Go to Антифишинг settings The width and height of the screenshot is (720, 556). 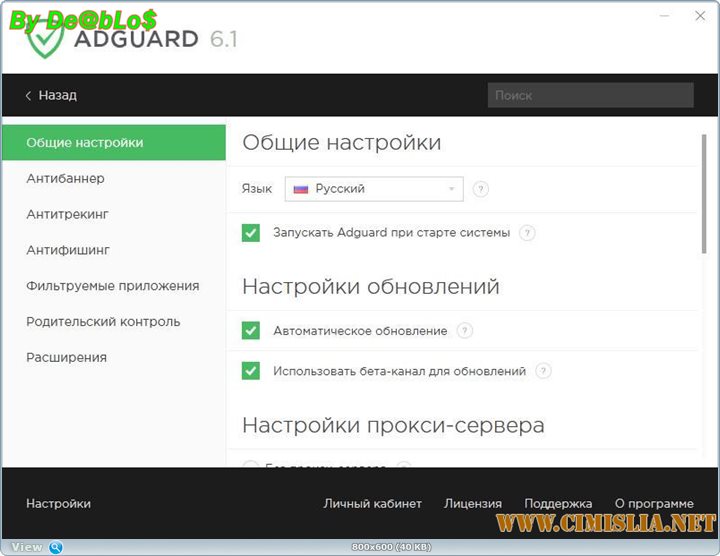pyautogui.click(x=68, y=250)
